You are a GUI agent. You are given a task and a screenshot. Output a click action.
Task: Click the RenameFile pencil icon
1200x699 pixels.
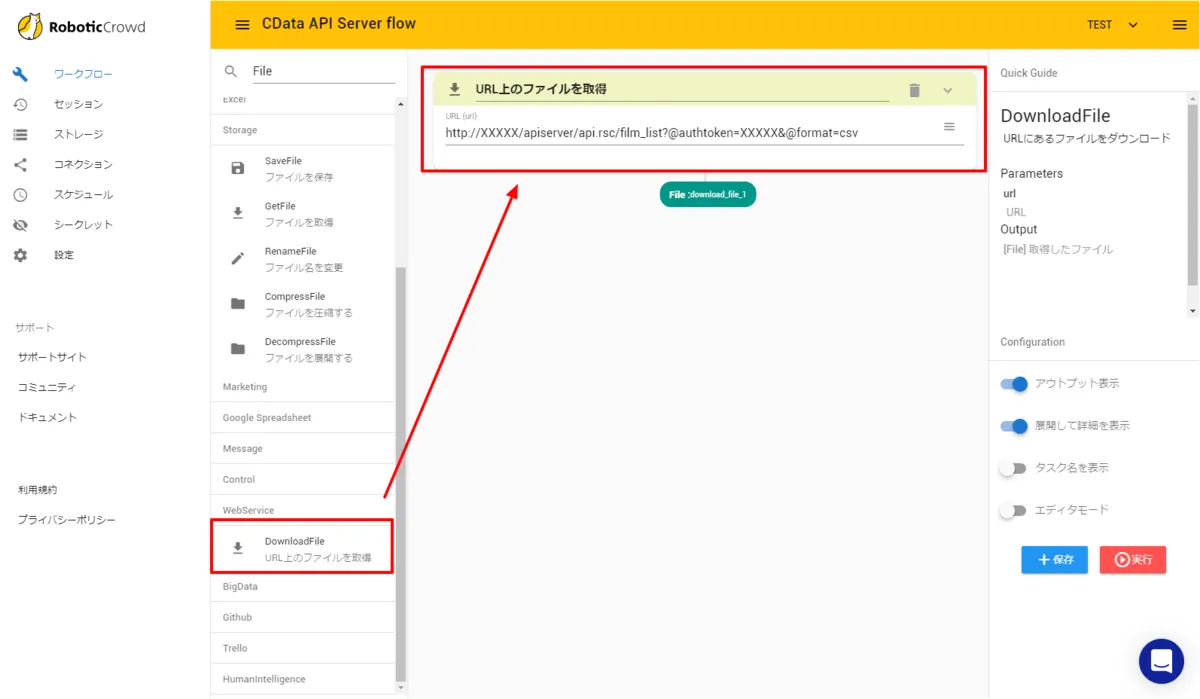click(x=238, y=258)
